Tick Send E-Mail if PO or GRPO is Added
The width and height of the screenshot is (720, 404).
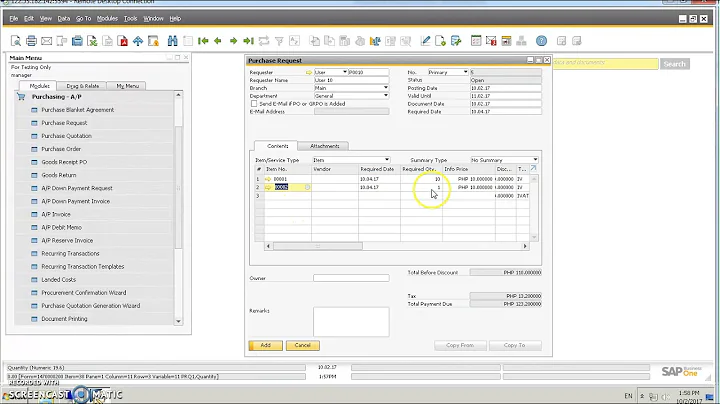(x=254, y=104)
